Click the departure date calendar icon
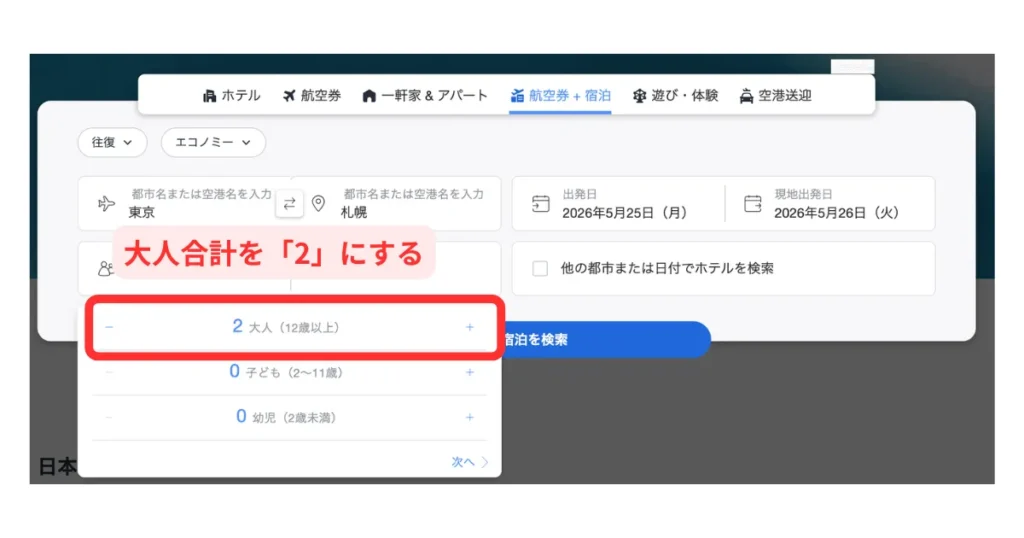The width and height of the screenshot is (1024, 538). point(541,204)
